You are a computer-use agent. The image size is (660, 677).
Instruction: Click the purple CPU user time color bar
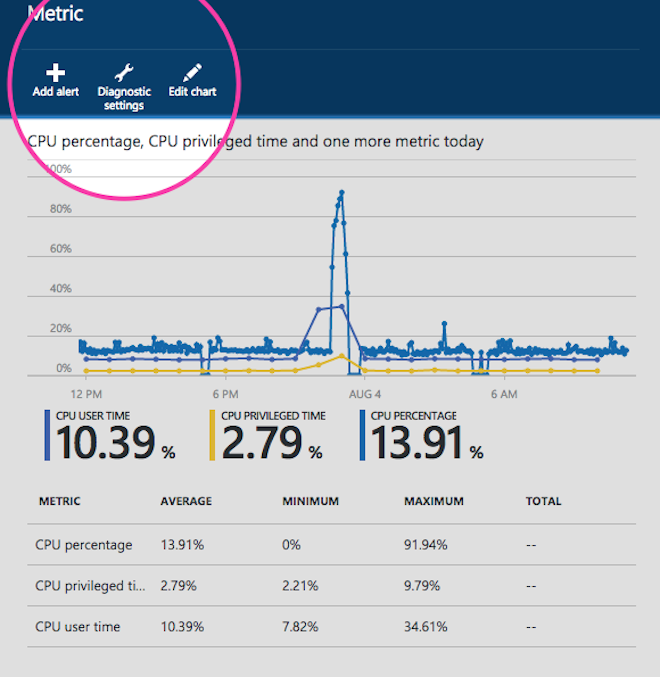pyautogui.click(x=47, y=435)
